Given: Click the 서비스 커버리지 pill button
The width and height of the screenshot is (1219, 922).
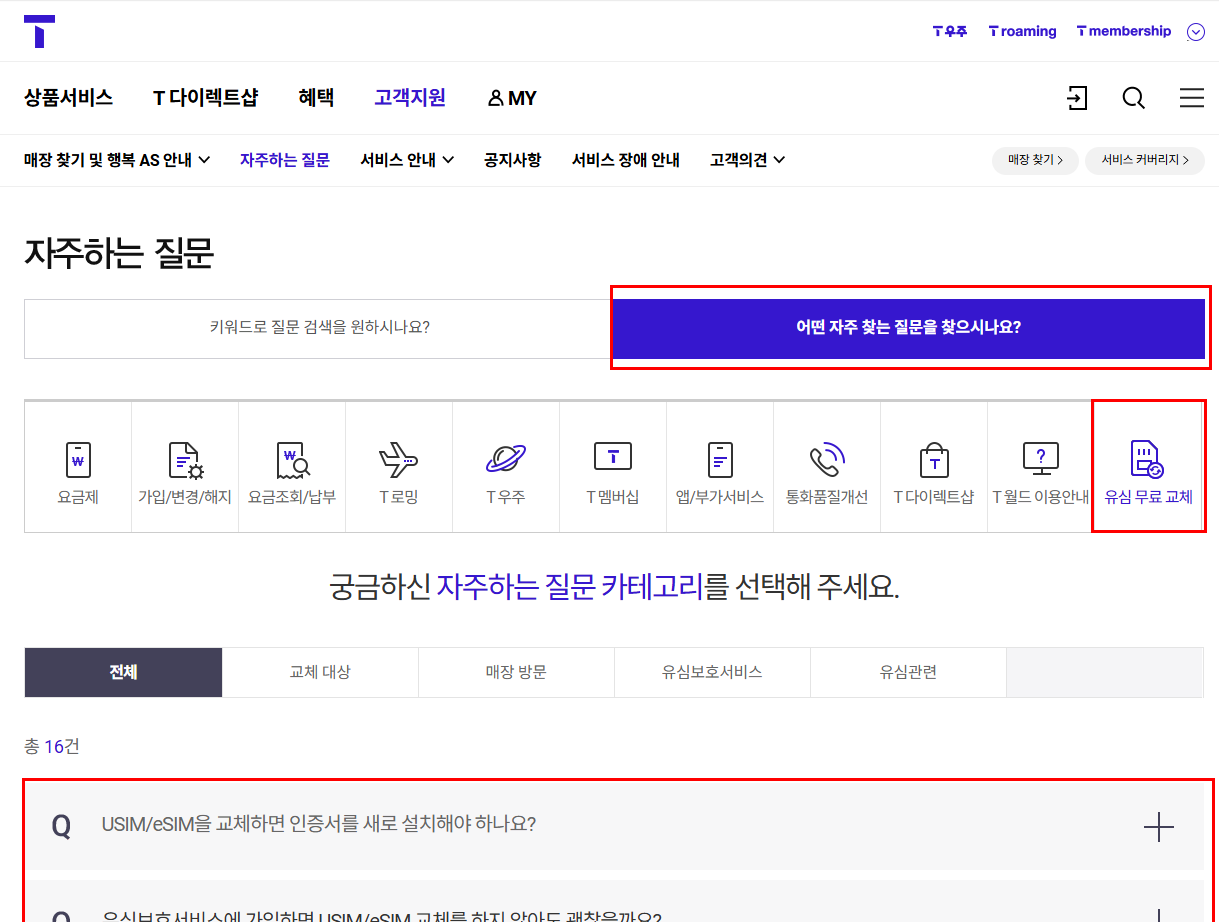Looking at the screenshot, I should pos(1145,160).
